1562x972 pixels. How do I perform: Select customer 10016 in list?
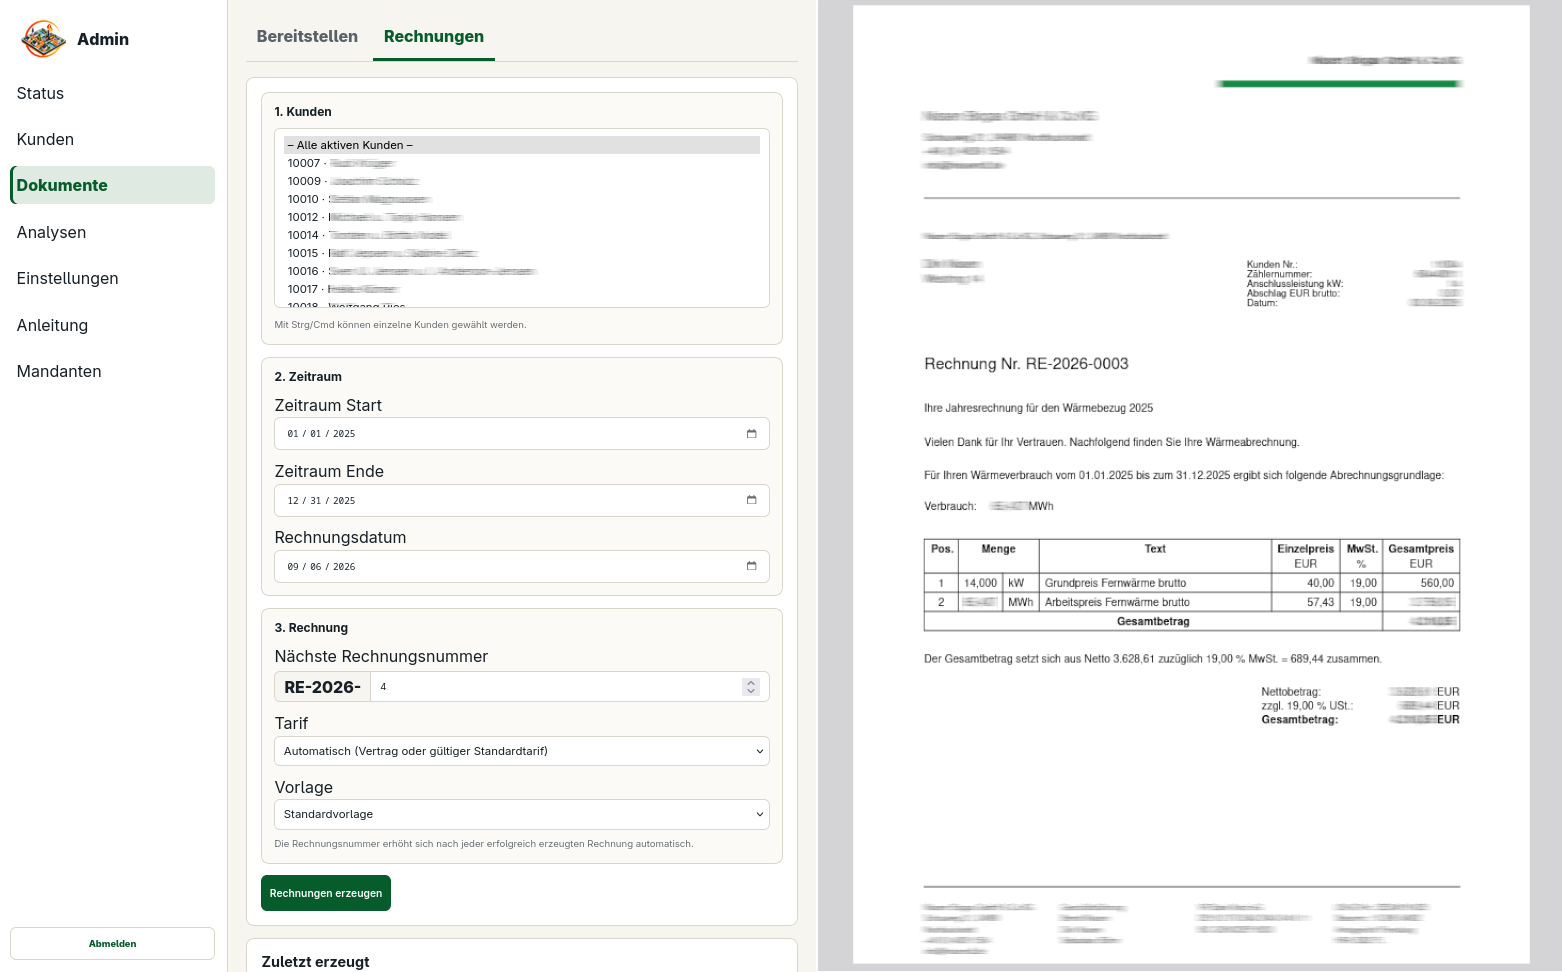pyautogui.click(x=522, y=271)
